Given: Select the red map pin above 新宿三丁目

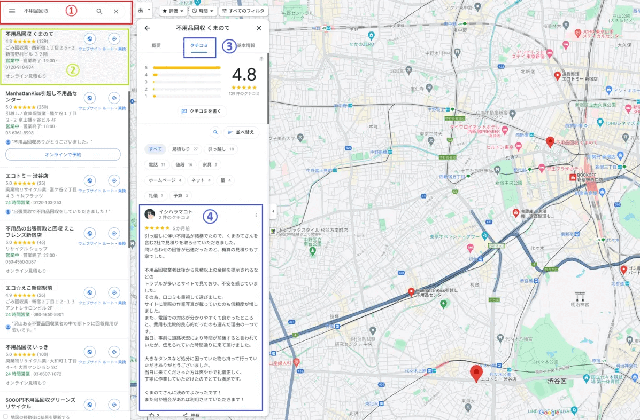Looking at the screenshot, I should pos(550,142).
